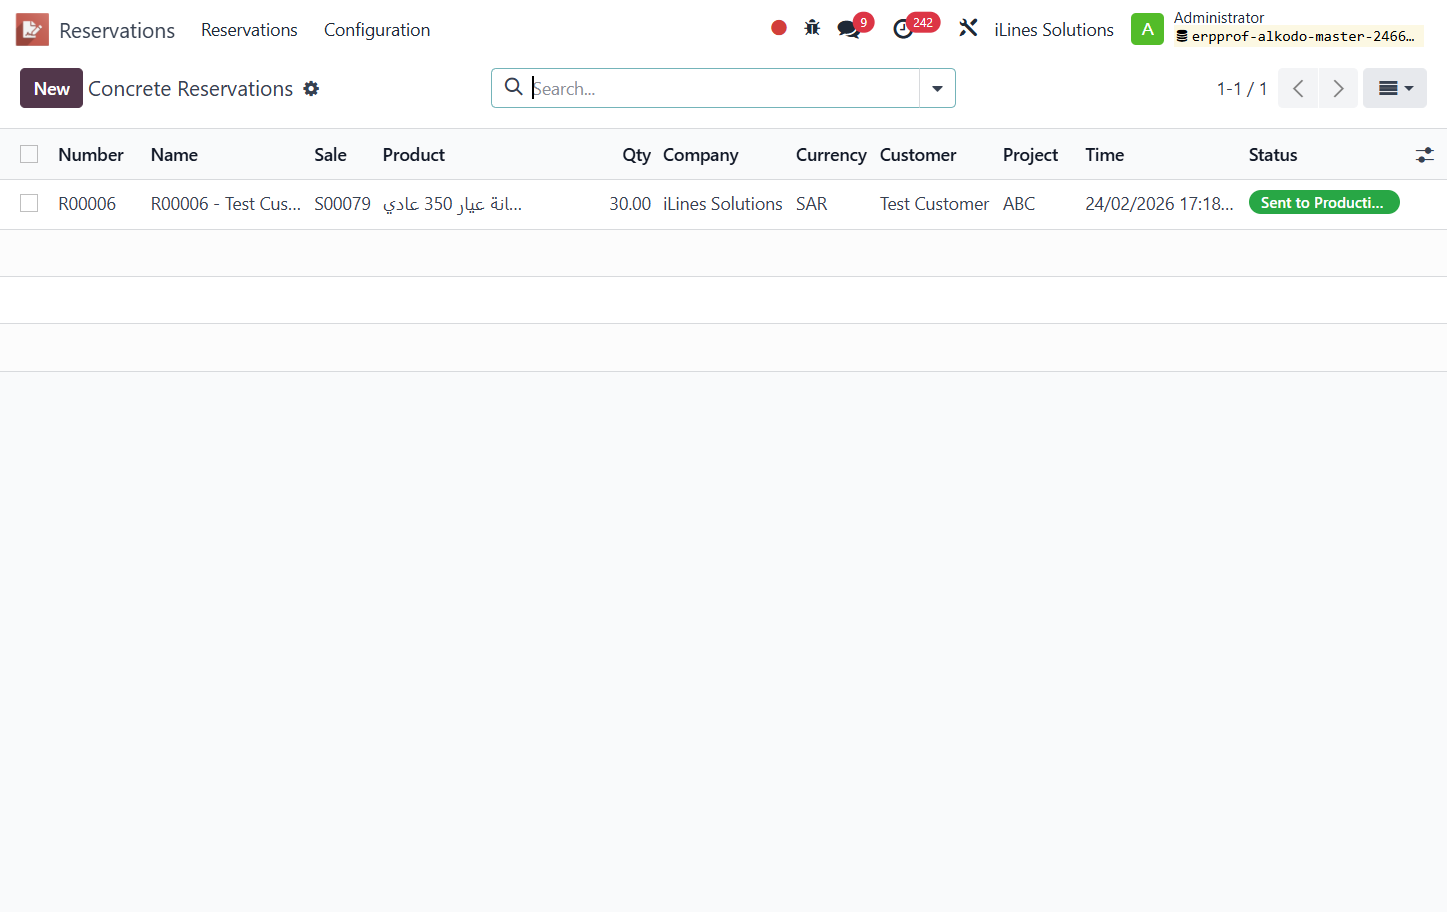Click the pager 1-1 / 1 counter
This screenshot has width=1447, height=912.
tap(1242, 89)
